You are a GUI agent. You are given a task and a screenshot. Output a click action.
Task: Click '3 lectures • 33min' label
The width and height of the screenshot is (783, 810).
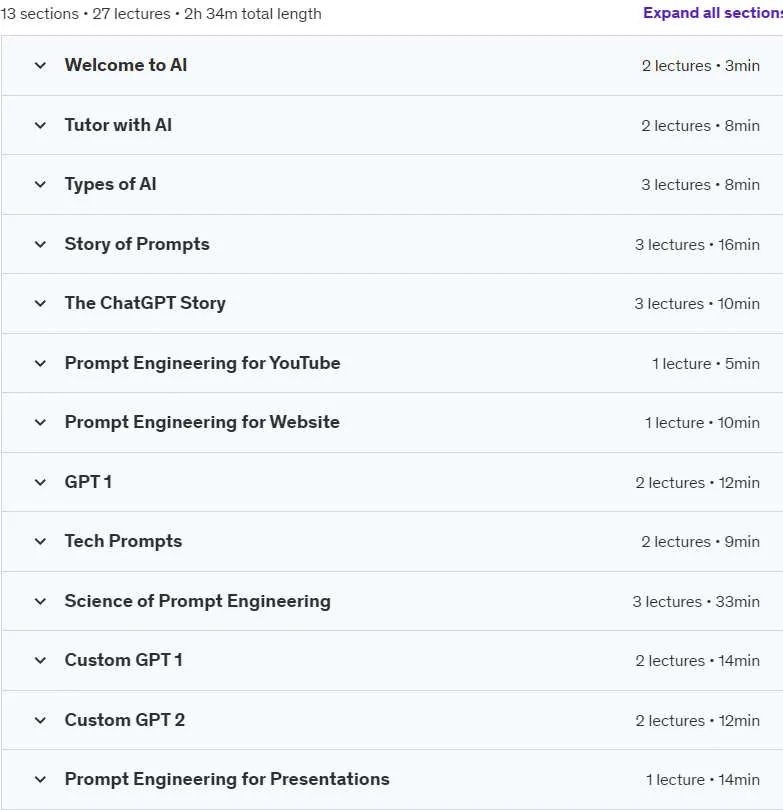[696, 602]
